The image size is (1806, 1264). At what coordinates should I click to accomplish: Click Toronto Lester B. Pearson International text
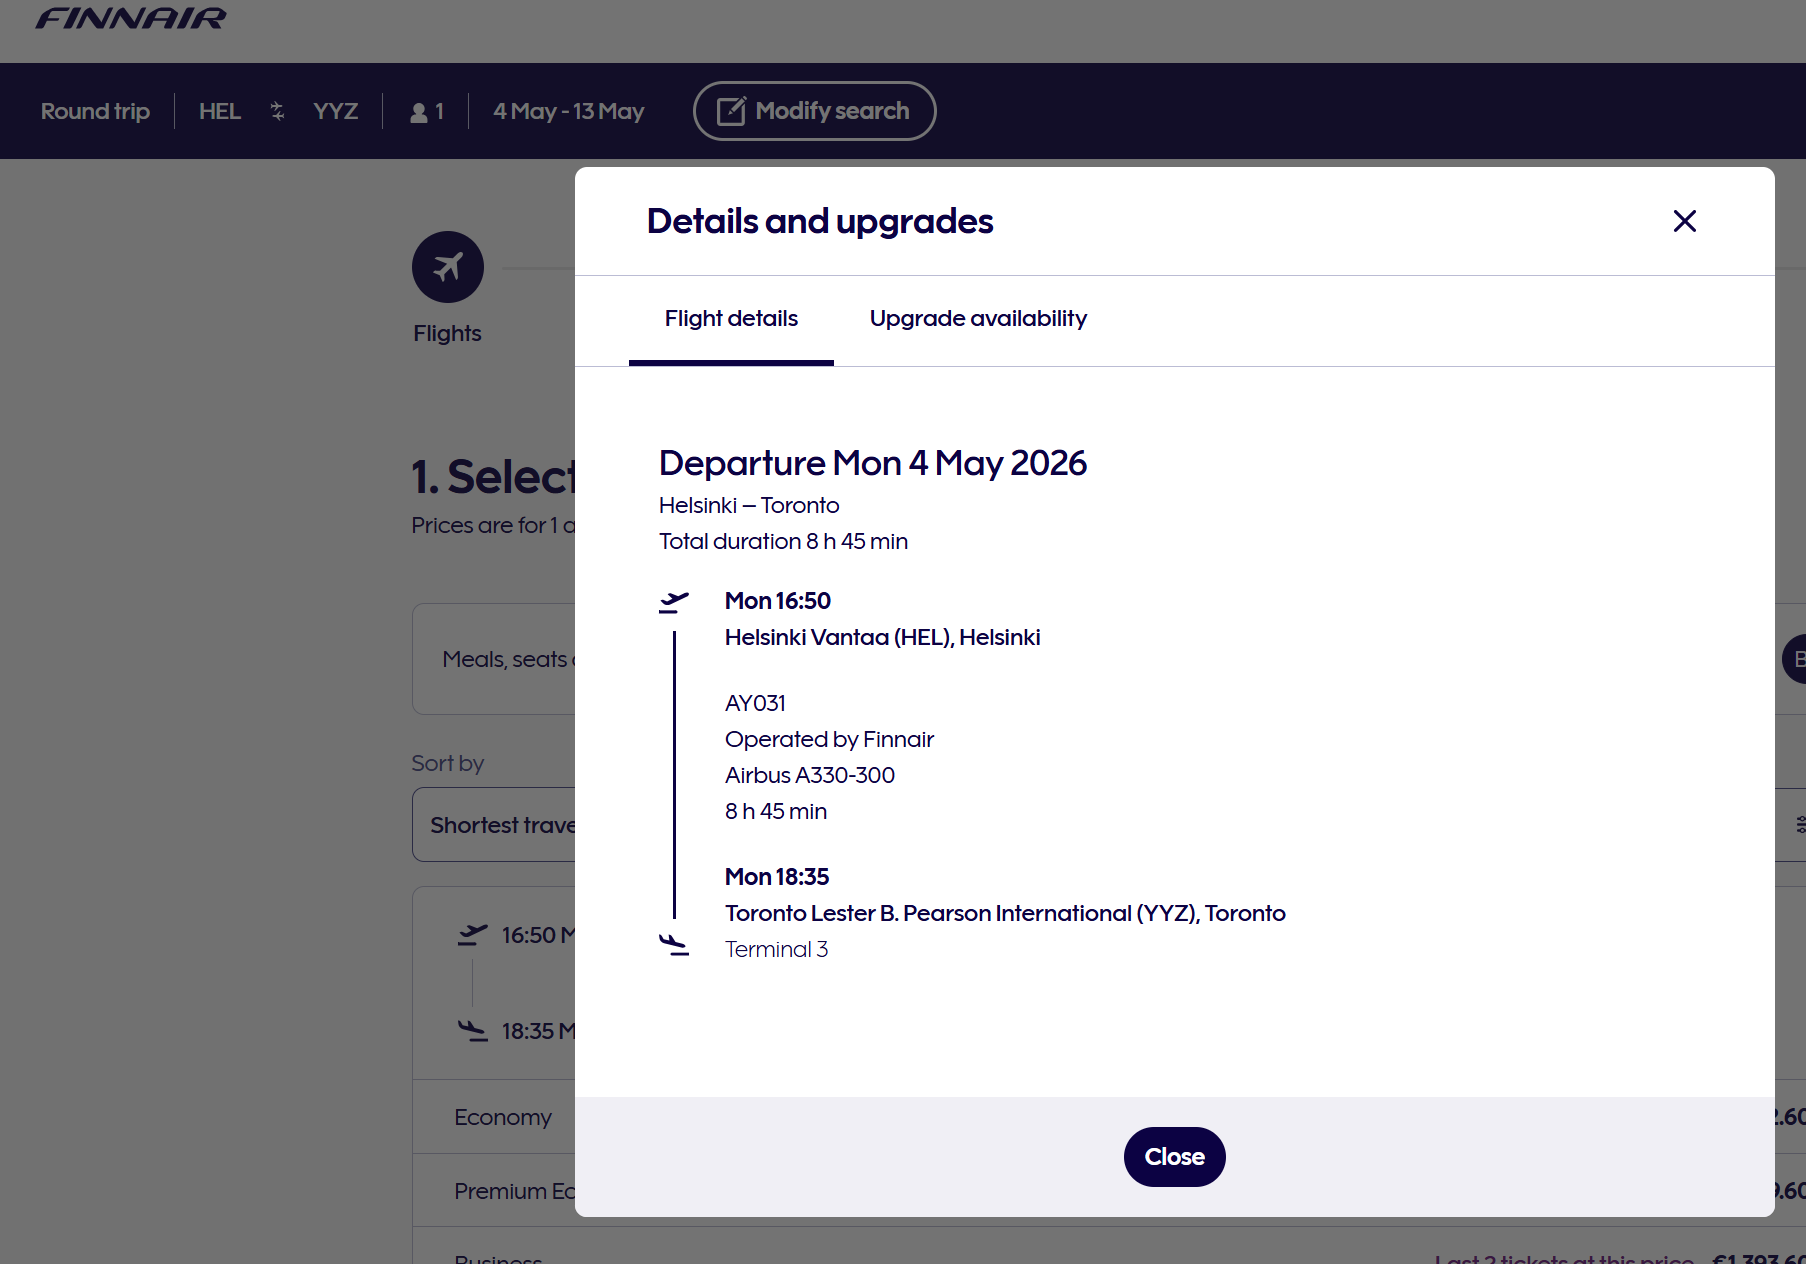pyautogui.click(x=1005, y=914)
